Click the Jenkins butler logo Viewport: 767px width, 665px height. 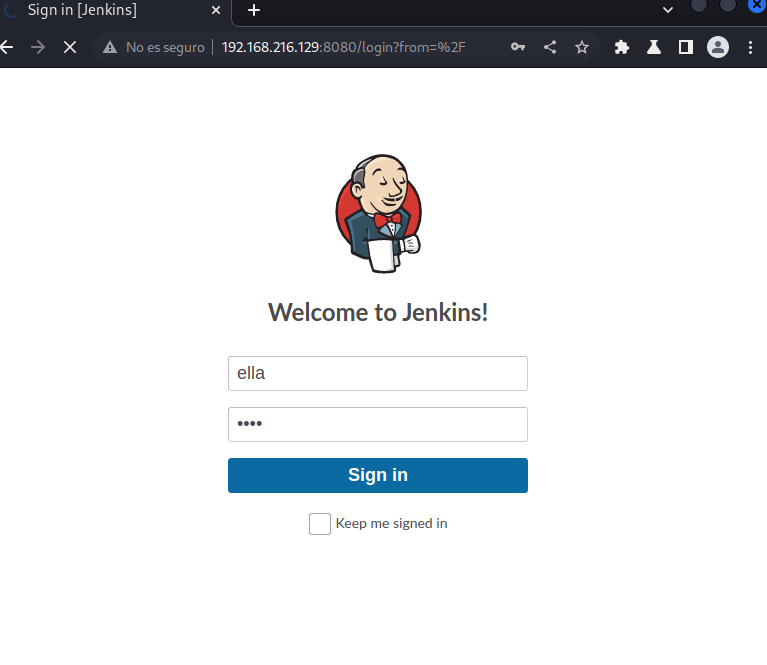379,214
